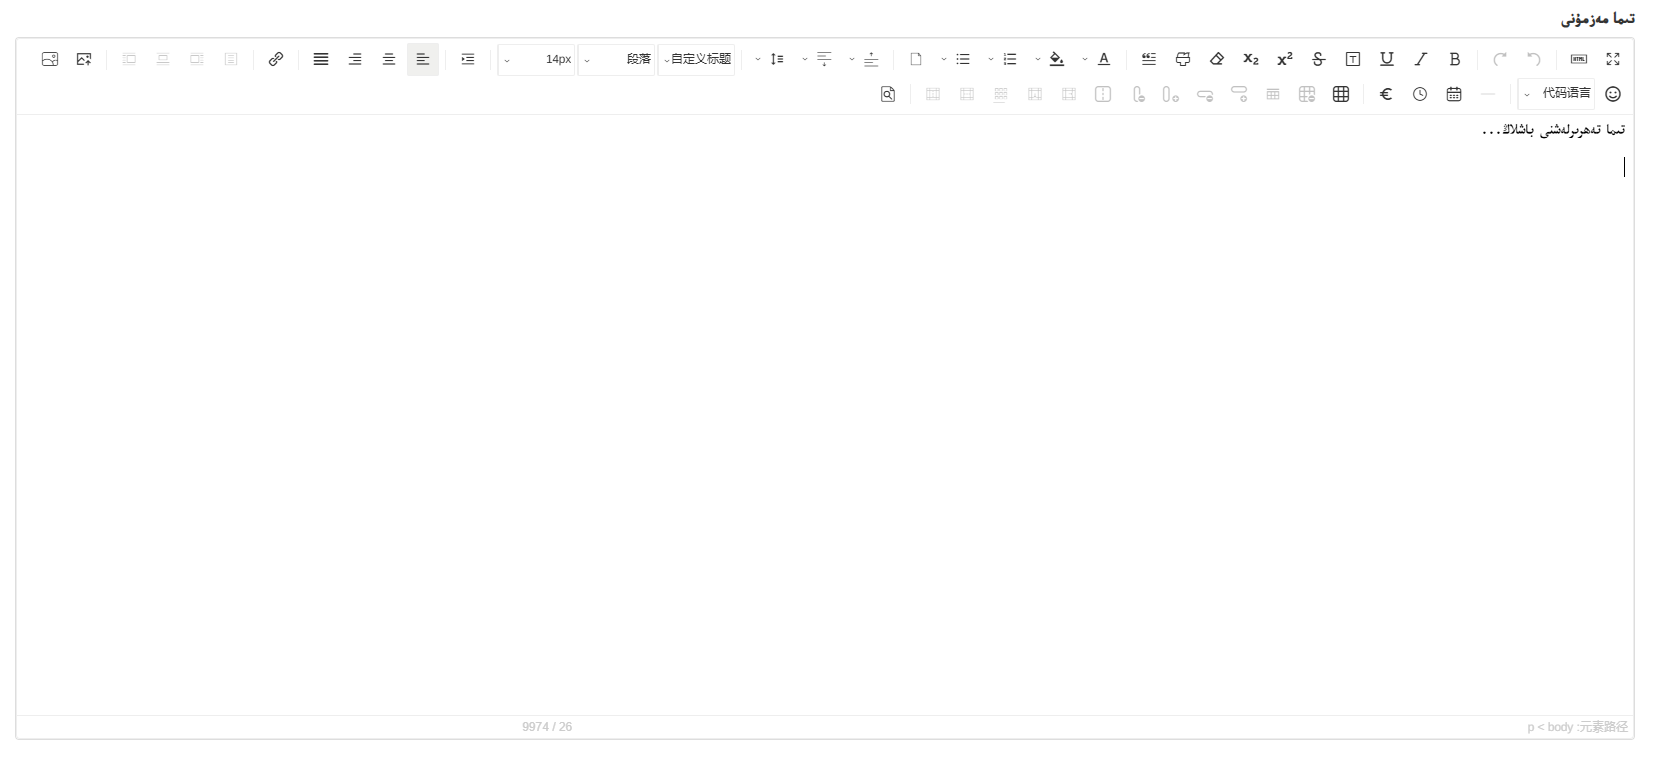This screenshot has width=1653, height=758.
Task: Insert a hyperlink using the chain icon
Action: point(276,59)
